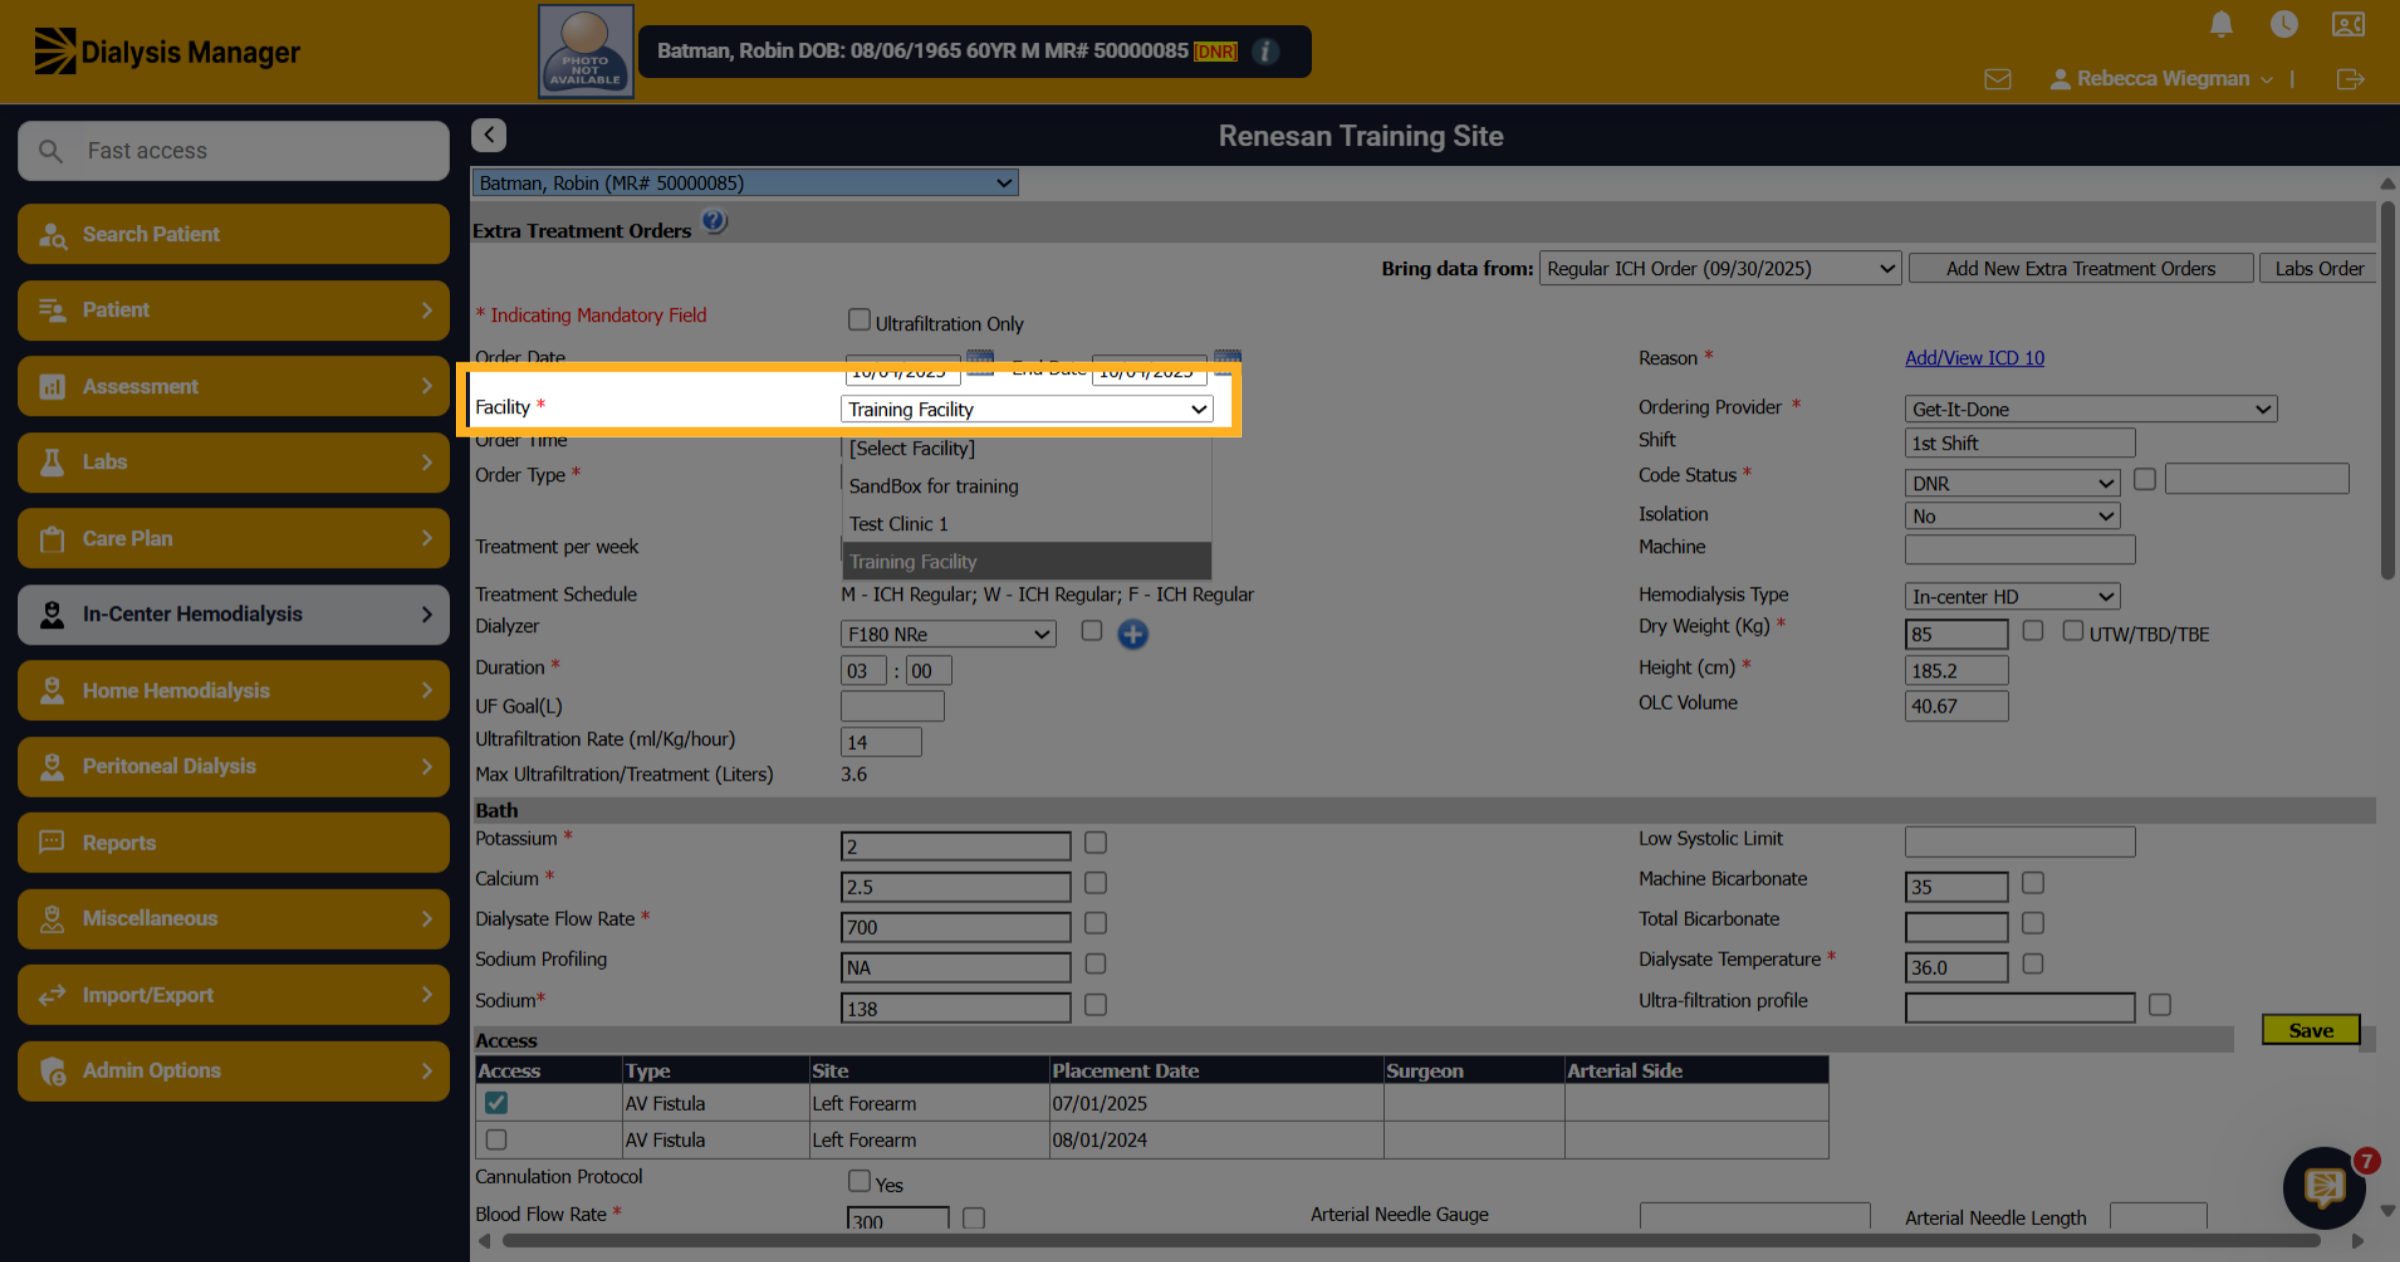Viewport: 2400px width, 1262px height.
Task: Check the UTW/TBD/TBE checkbox
Action: 2073,631
